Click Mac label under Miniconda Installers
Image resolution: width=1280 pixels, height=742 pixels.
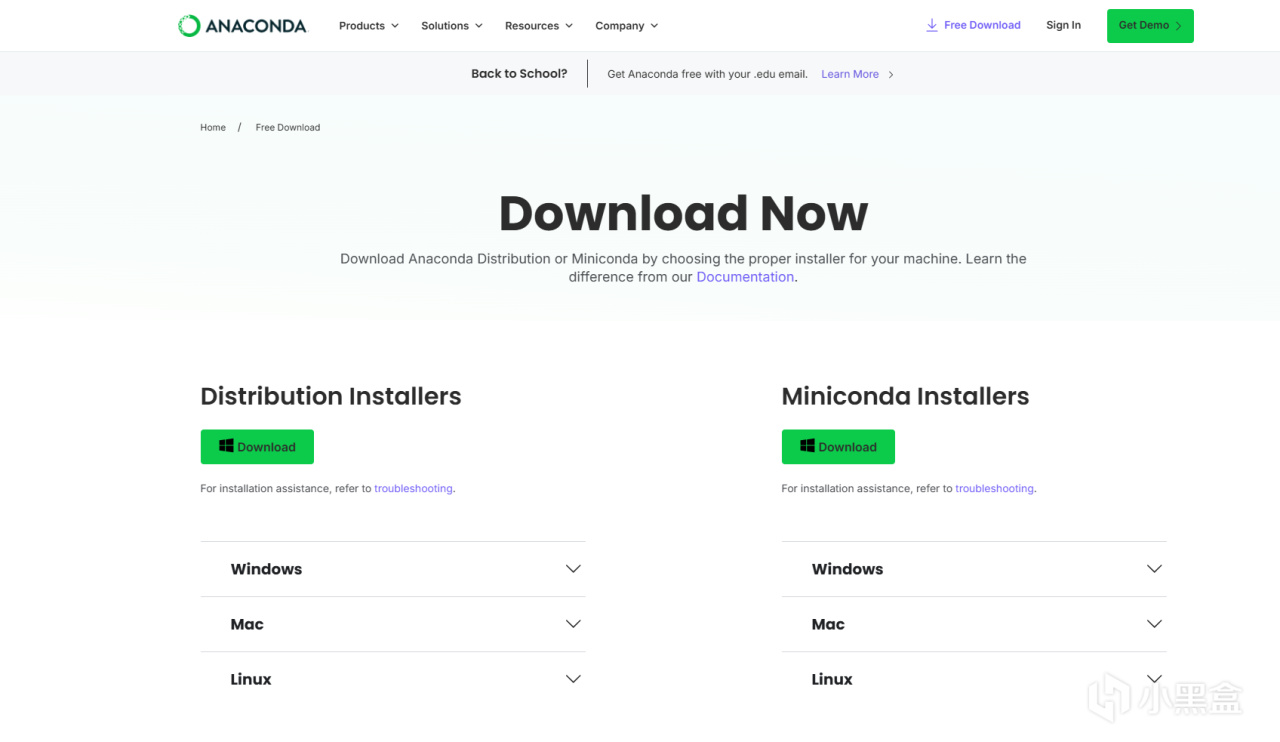pyautogui.click(x=828, y=624)
